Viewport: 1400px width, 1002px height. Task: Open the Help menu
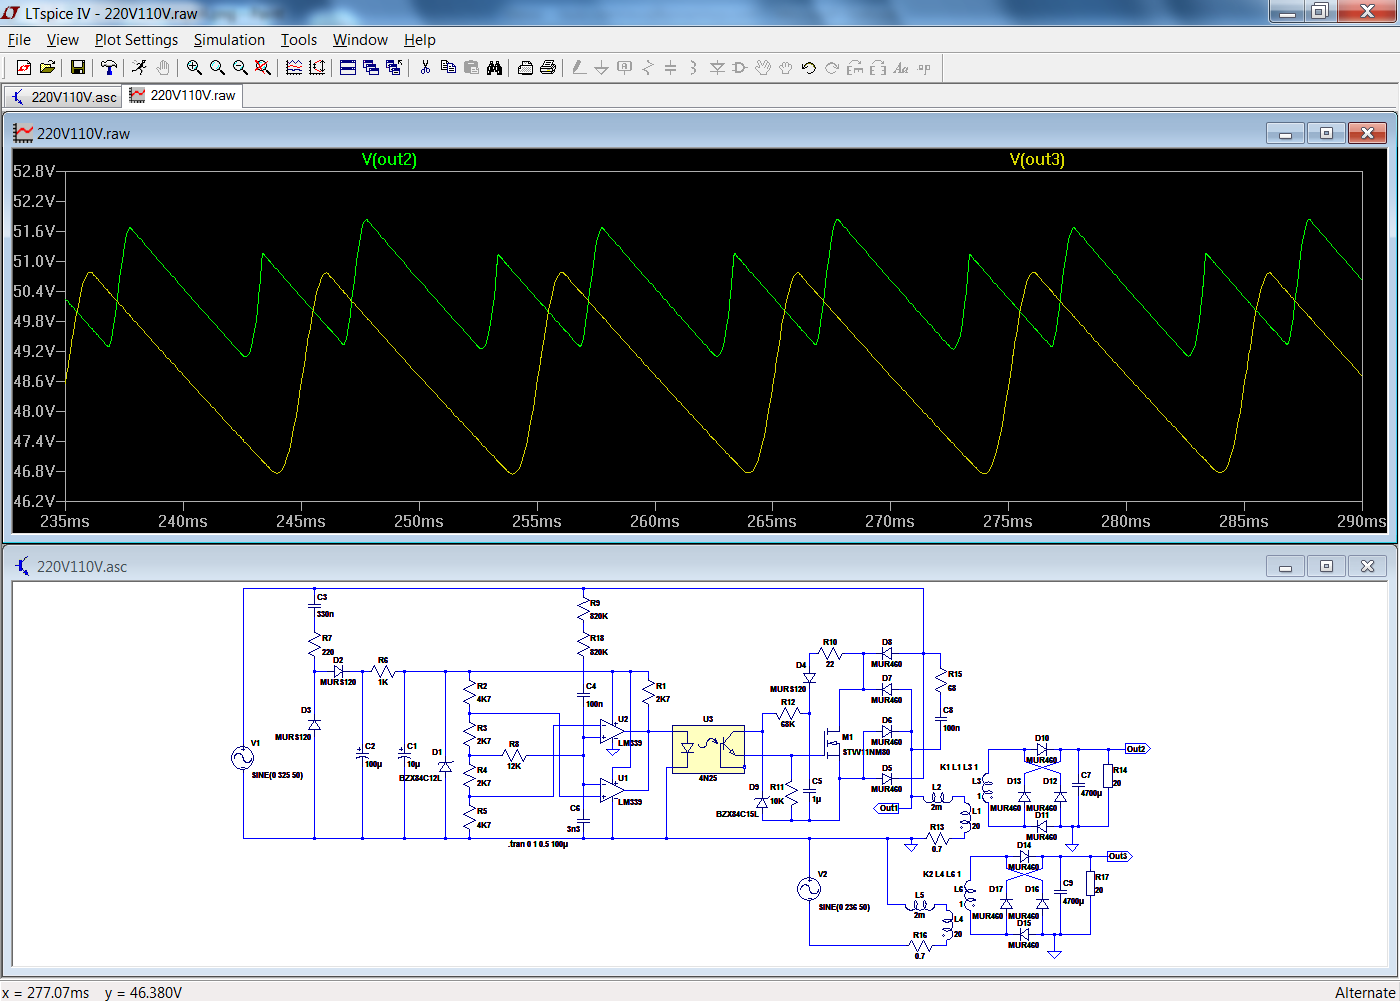(x=420, y=40)
